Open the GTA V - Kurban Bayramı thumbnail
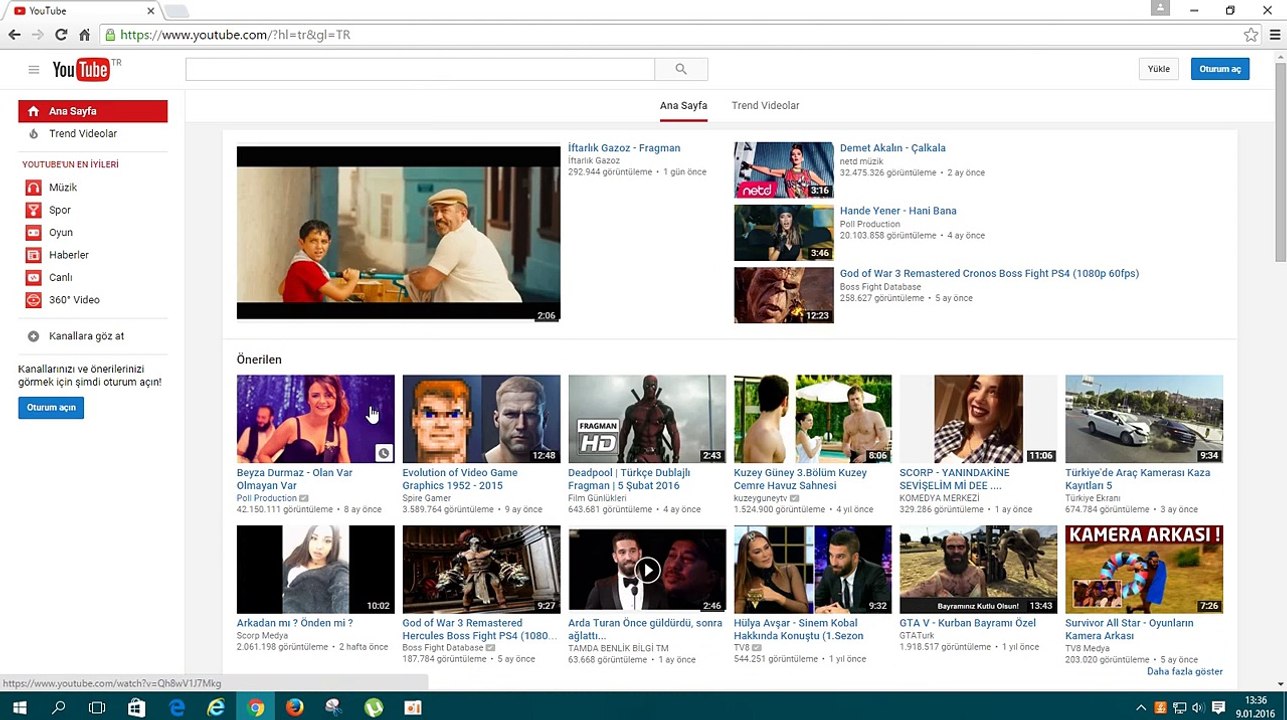The image size is (1287, 720). (x=978, y=569)
